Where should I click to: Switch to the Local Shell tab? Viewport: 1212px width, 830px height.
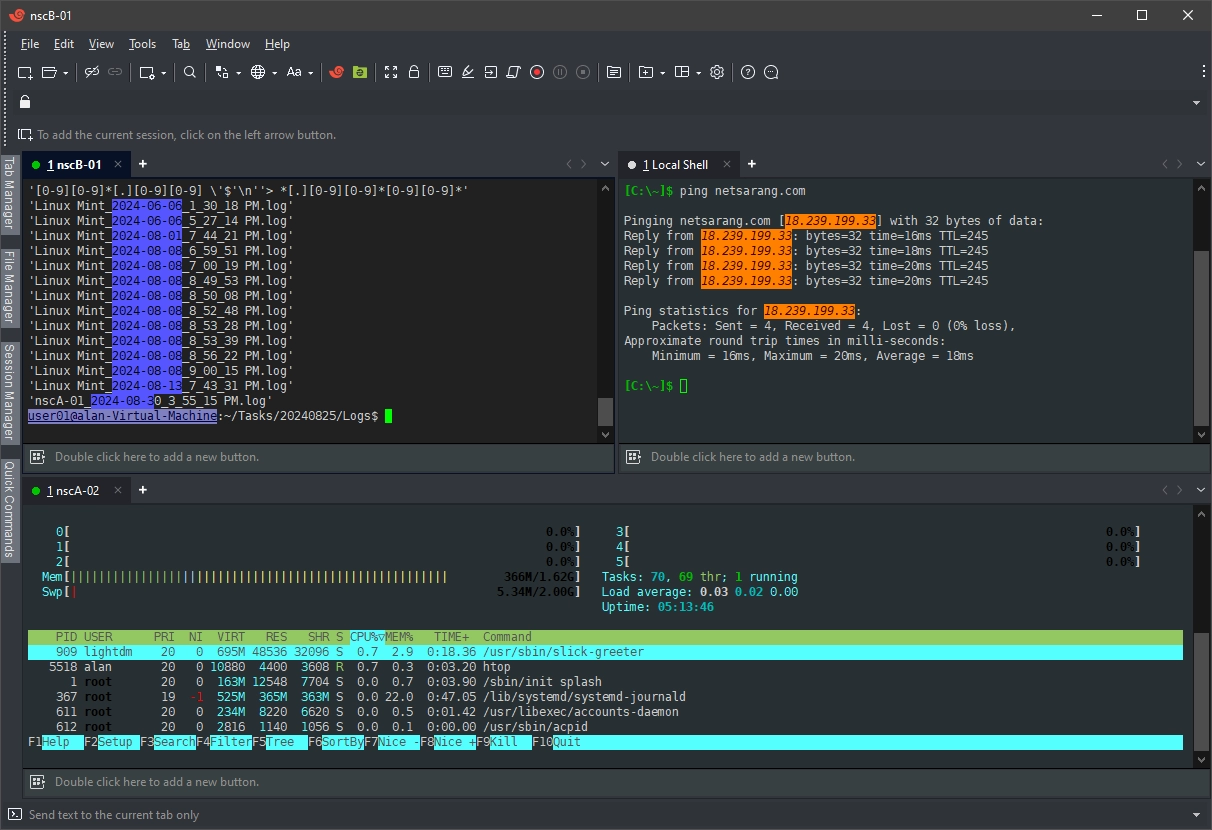[676, 164]
